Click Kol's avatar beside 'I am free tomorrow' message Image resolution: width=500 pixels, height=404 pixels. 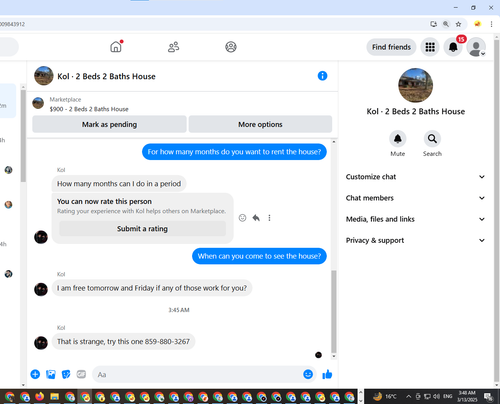[x=41, y=289]
